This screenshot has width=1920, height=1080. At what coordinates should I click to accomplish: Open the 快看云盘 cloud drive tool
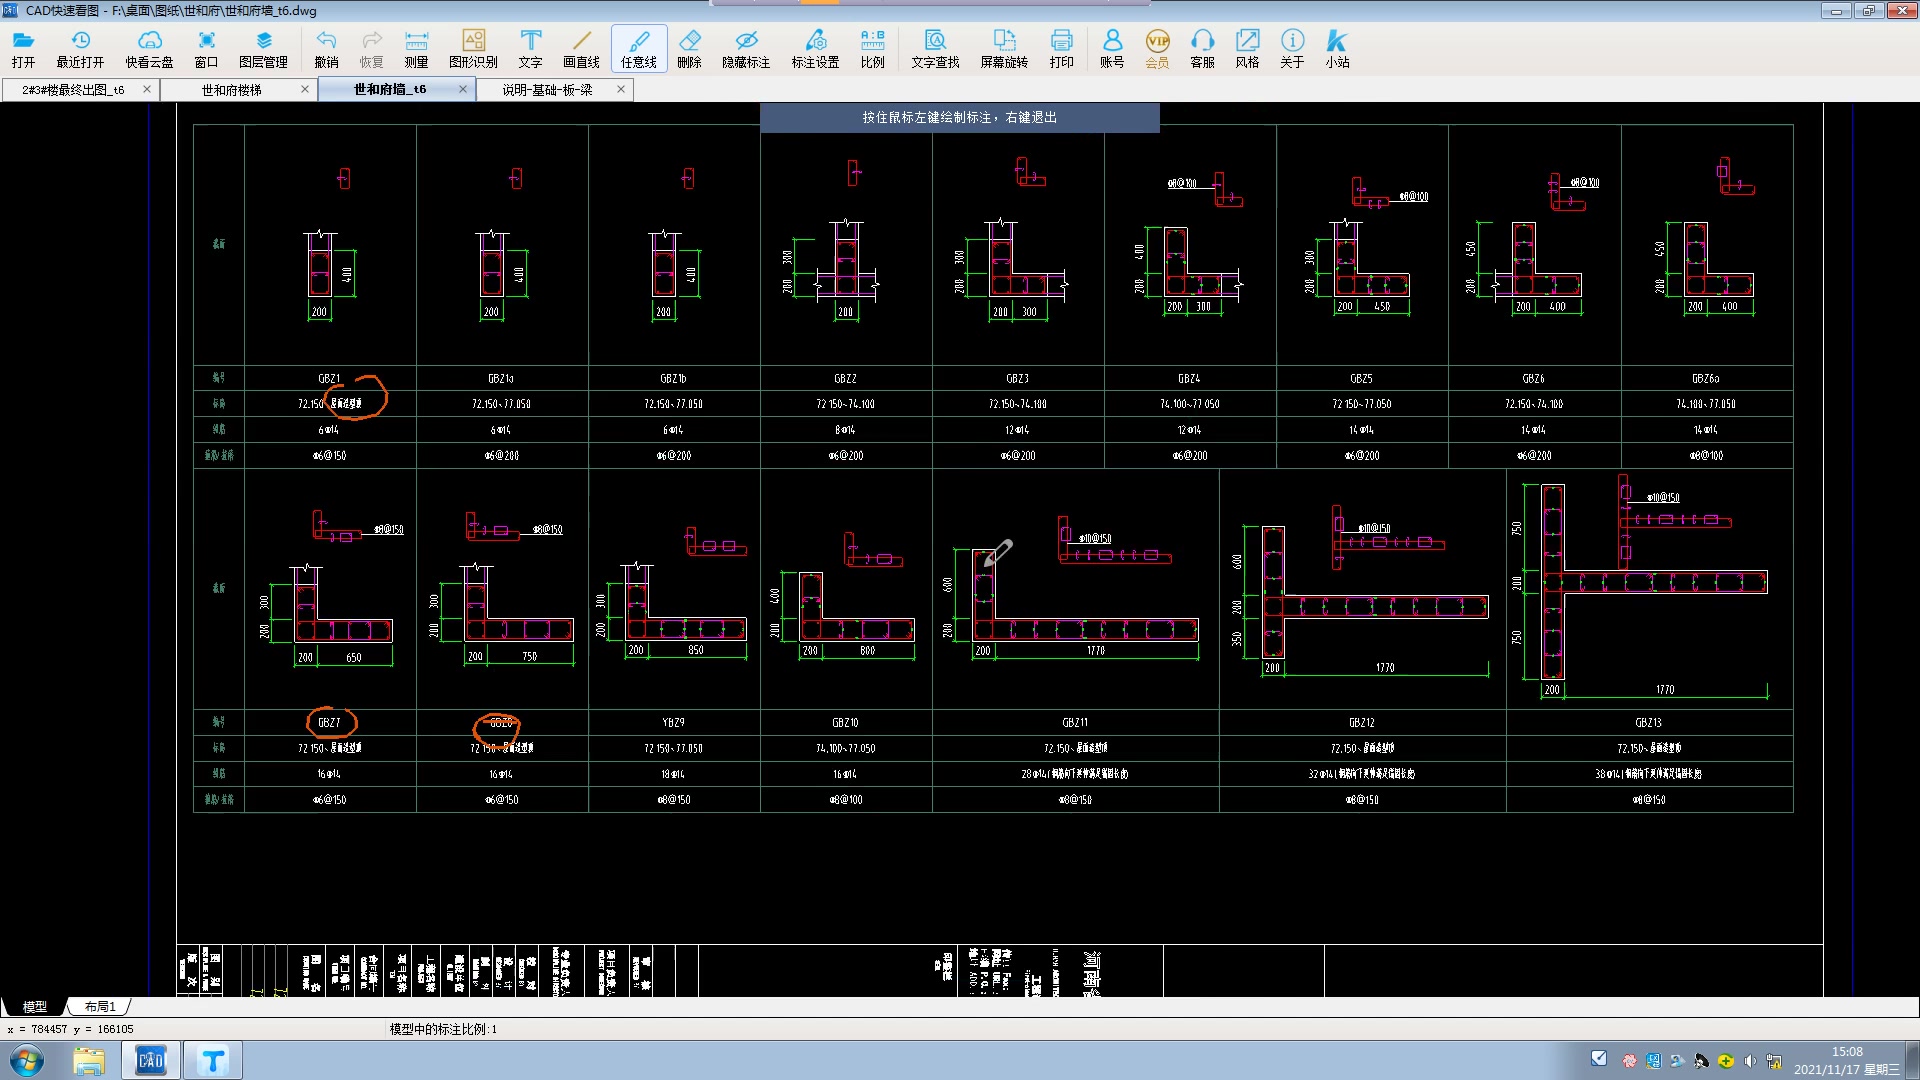(149, 48)
